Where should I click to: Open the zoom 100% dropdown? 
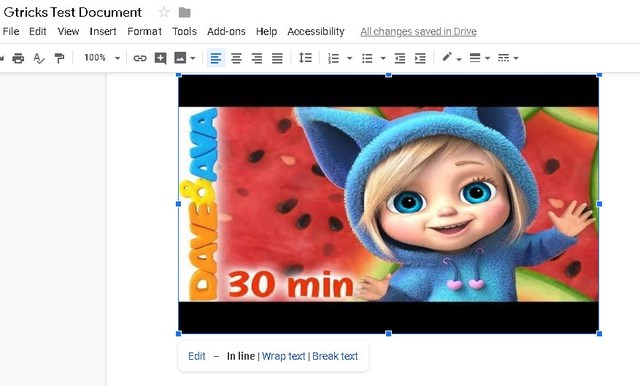102,58
